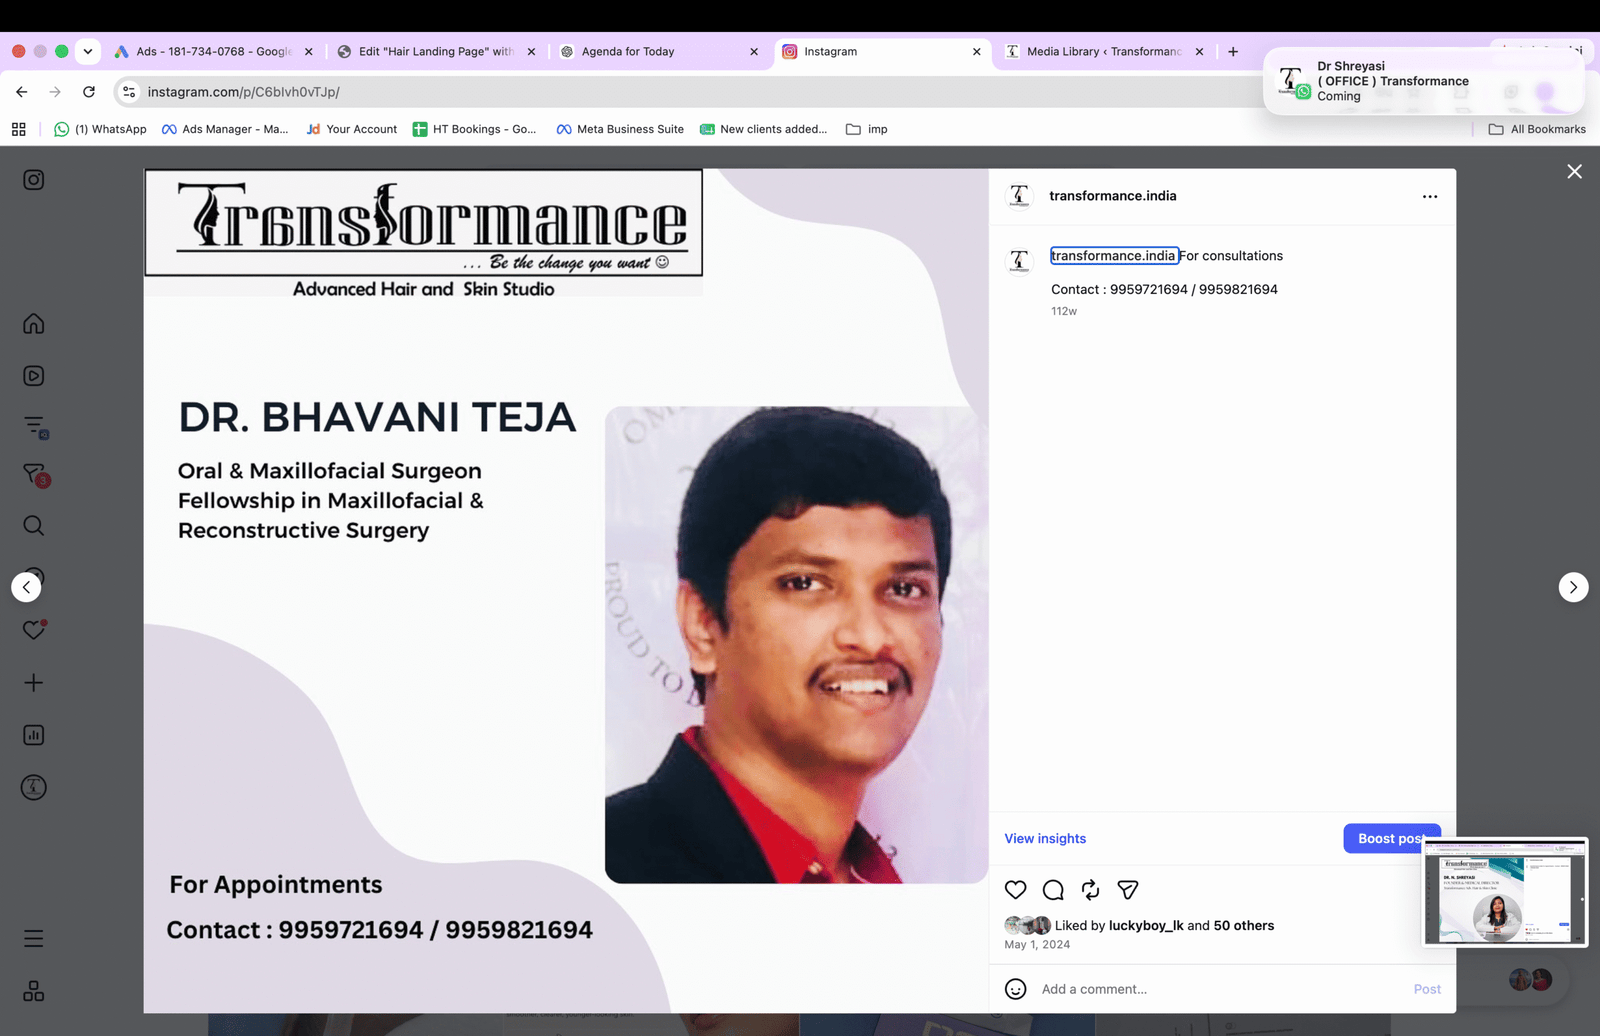Open the HT Bookings bookmark

[474, 129]
